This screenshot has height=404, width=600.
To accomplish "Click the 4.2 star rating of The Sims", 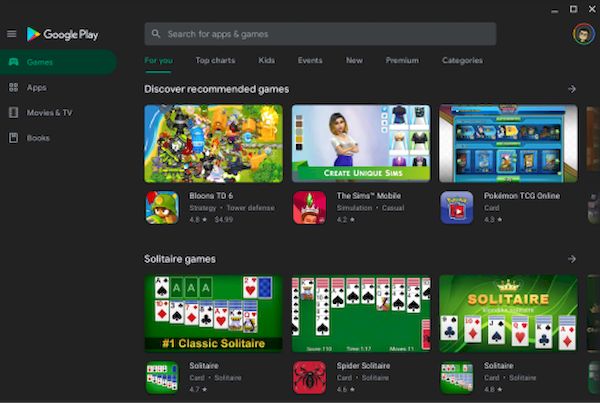I will tap(346, 220).
